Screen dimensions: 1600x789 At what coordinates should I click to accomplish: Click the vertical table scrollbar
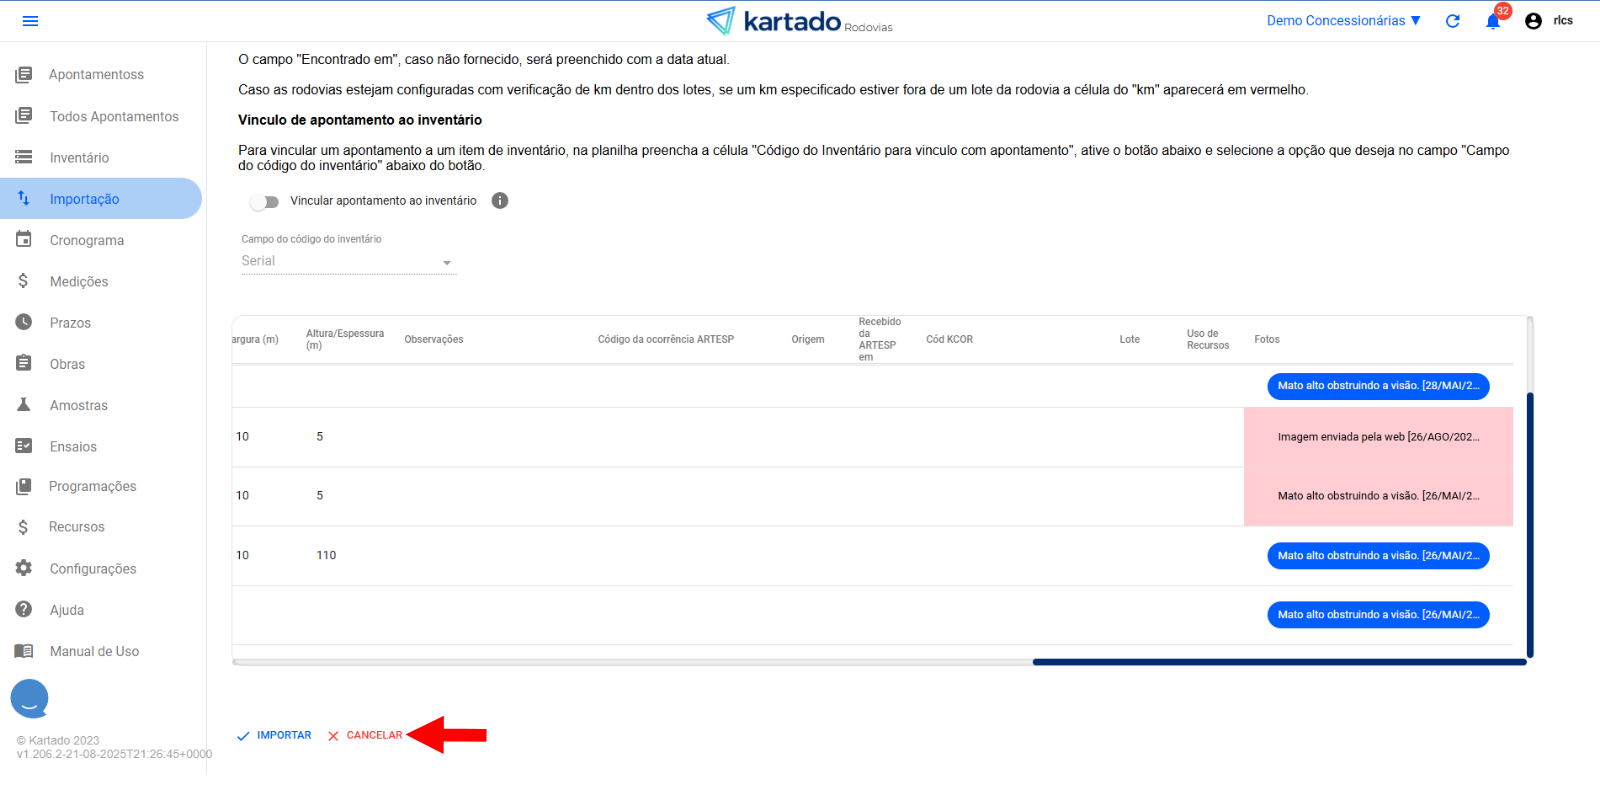coord(1530,524)
